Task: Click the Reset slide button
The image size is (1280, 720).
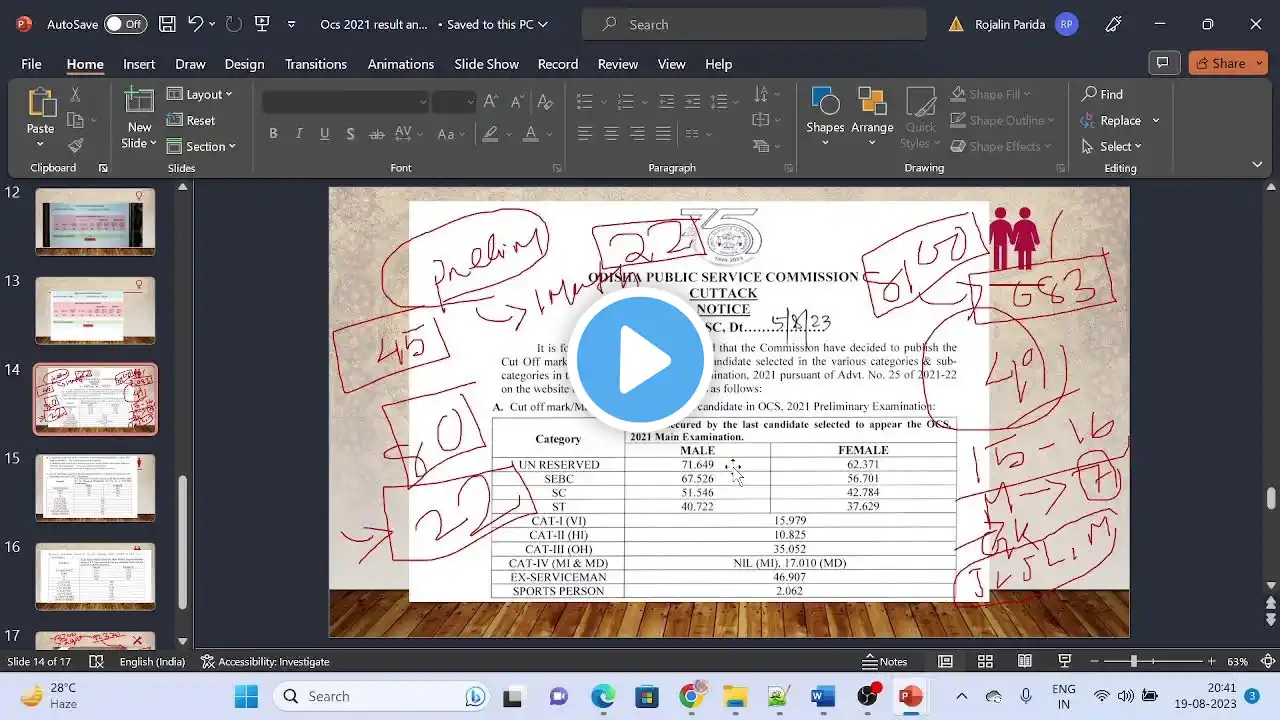Action: tap(191, 120)
